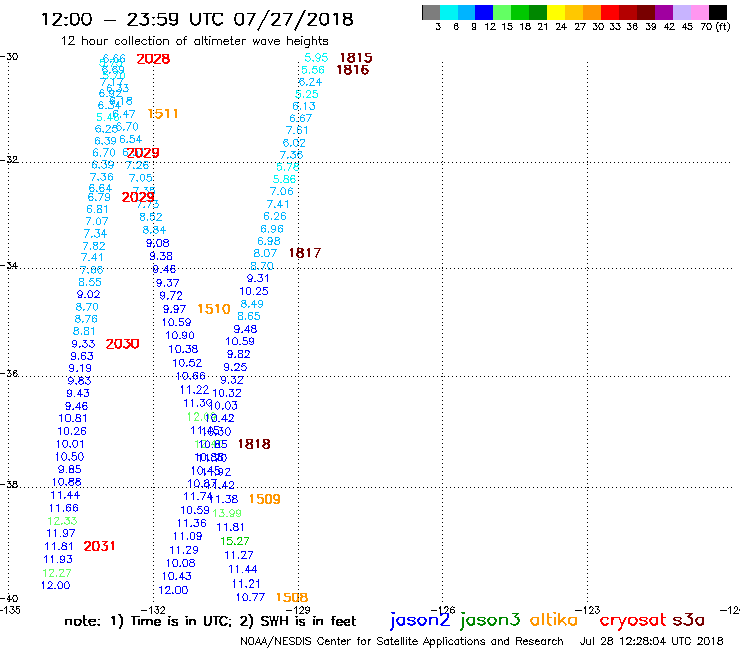Viewport: 740px width, 650px height.
Task: Click the 9.33 wave height value
Action: click(83, 344)
